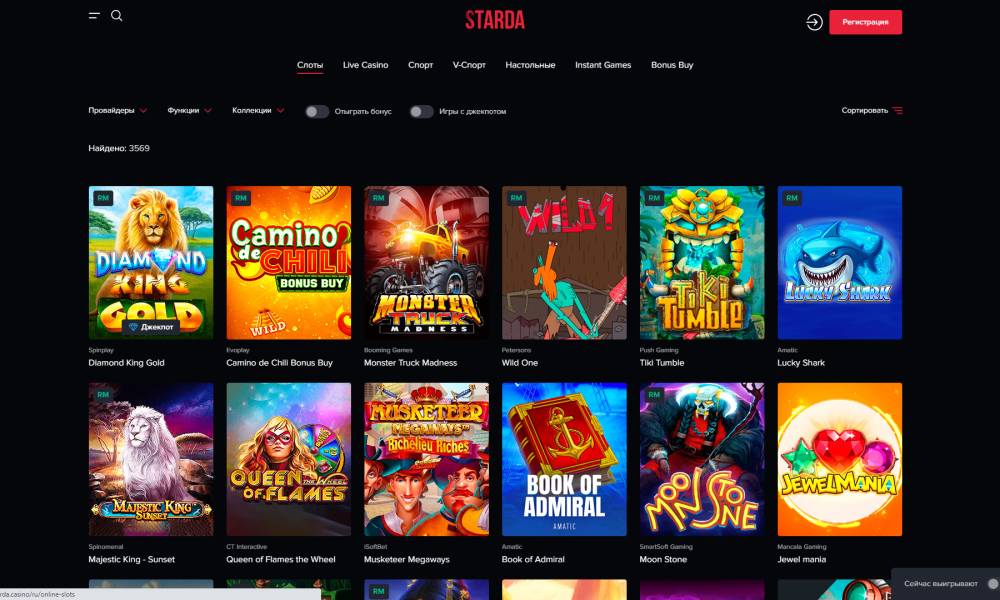Open the Tiki Tumble game thumbnail
The image size is (1000, 600).
point(702,263)
